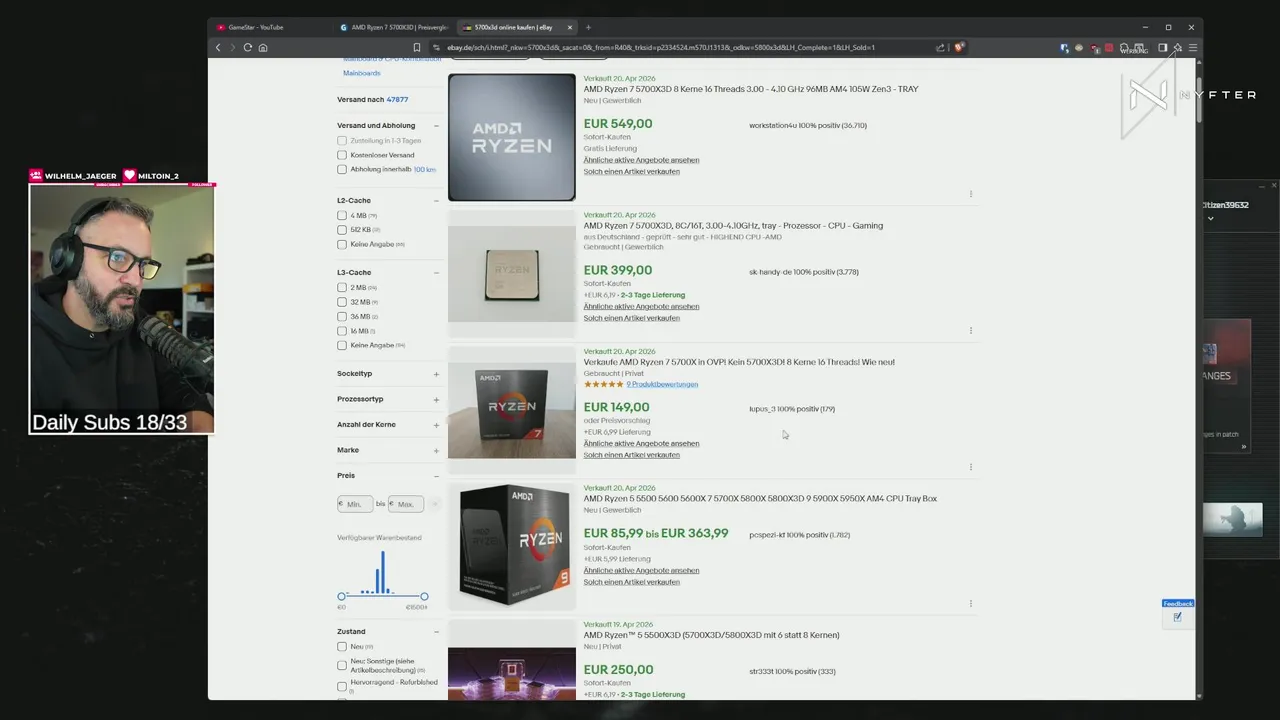Image resolution: width=1280 pixels, height=720 pixels.
Task: Click the Min. price input field
Action: point(355,504)
